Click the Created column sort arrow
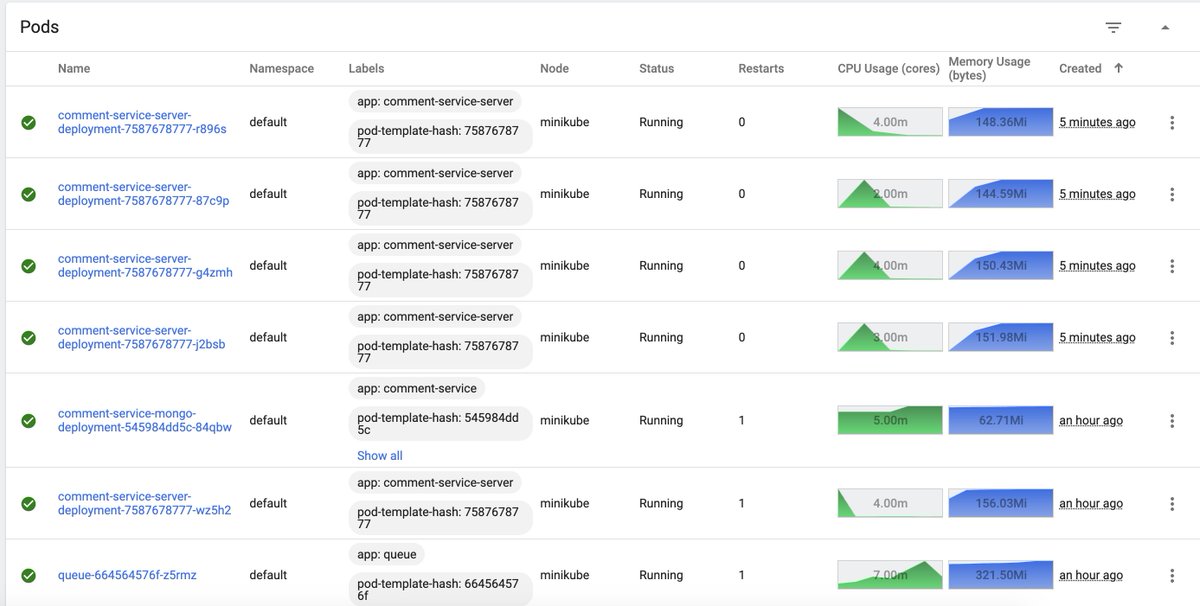 (x=1118, y=68)
